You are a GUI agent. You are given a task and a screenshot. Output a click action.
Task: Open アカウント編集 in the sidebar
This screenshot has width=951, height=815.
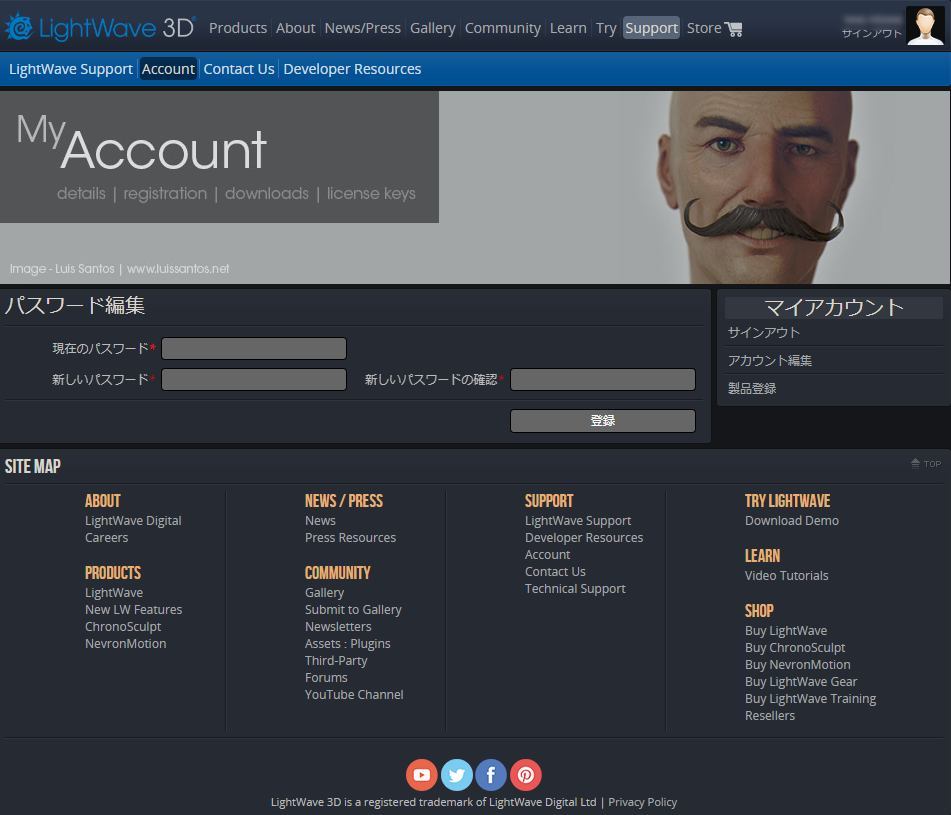tap(770, 360)
